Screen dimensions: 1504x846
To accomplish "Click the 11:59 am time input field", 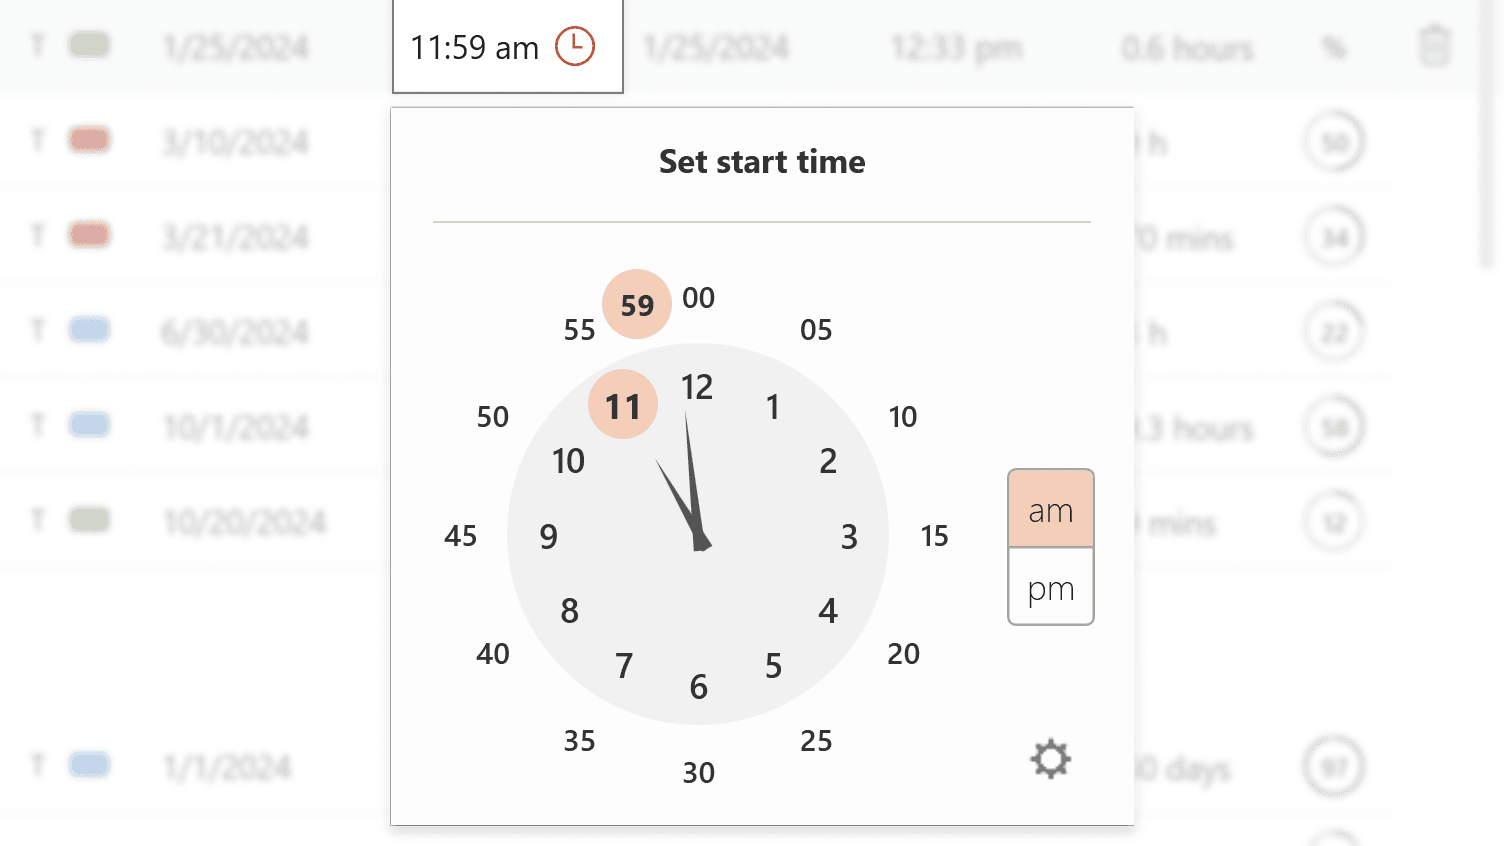I will point(475,46).
